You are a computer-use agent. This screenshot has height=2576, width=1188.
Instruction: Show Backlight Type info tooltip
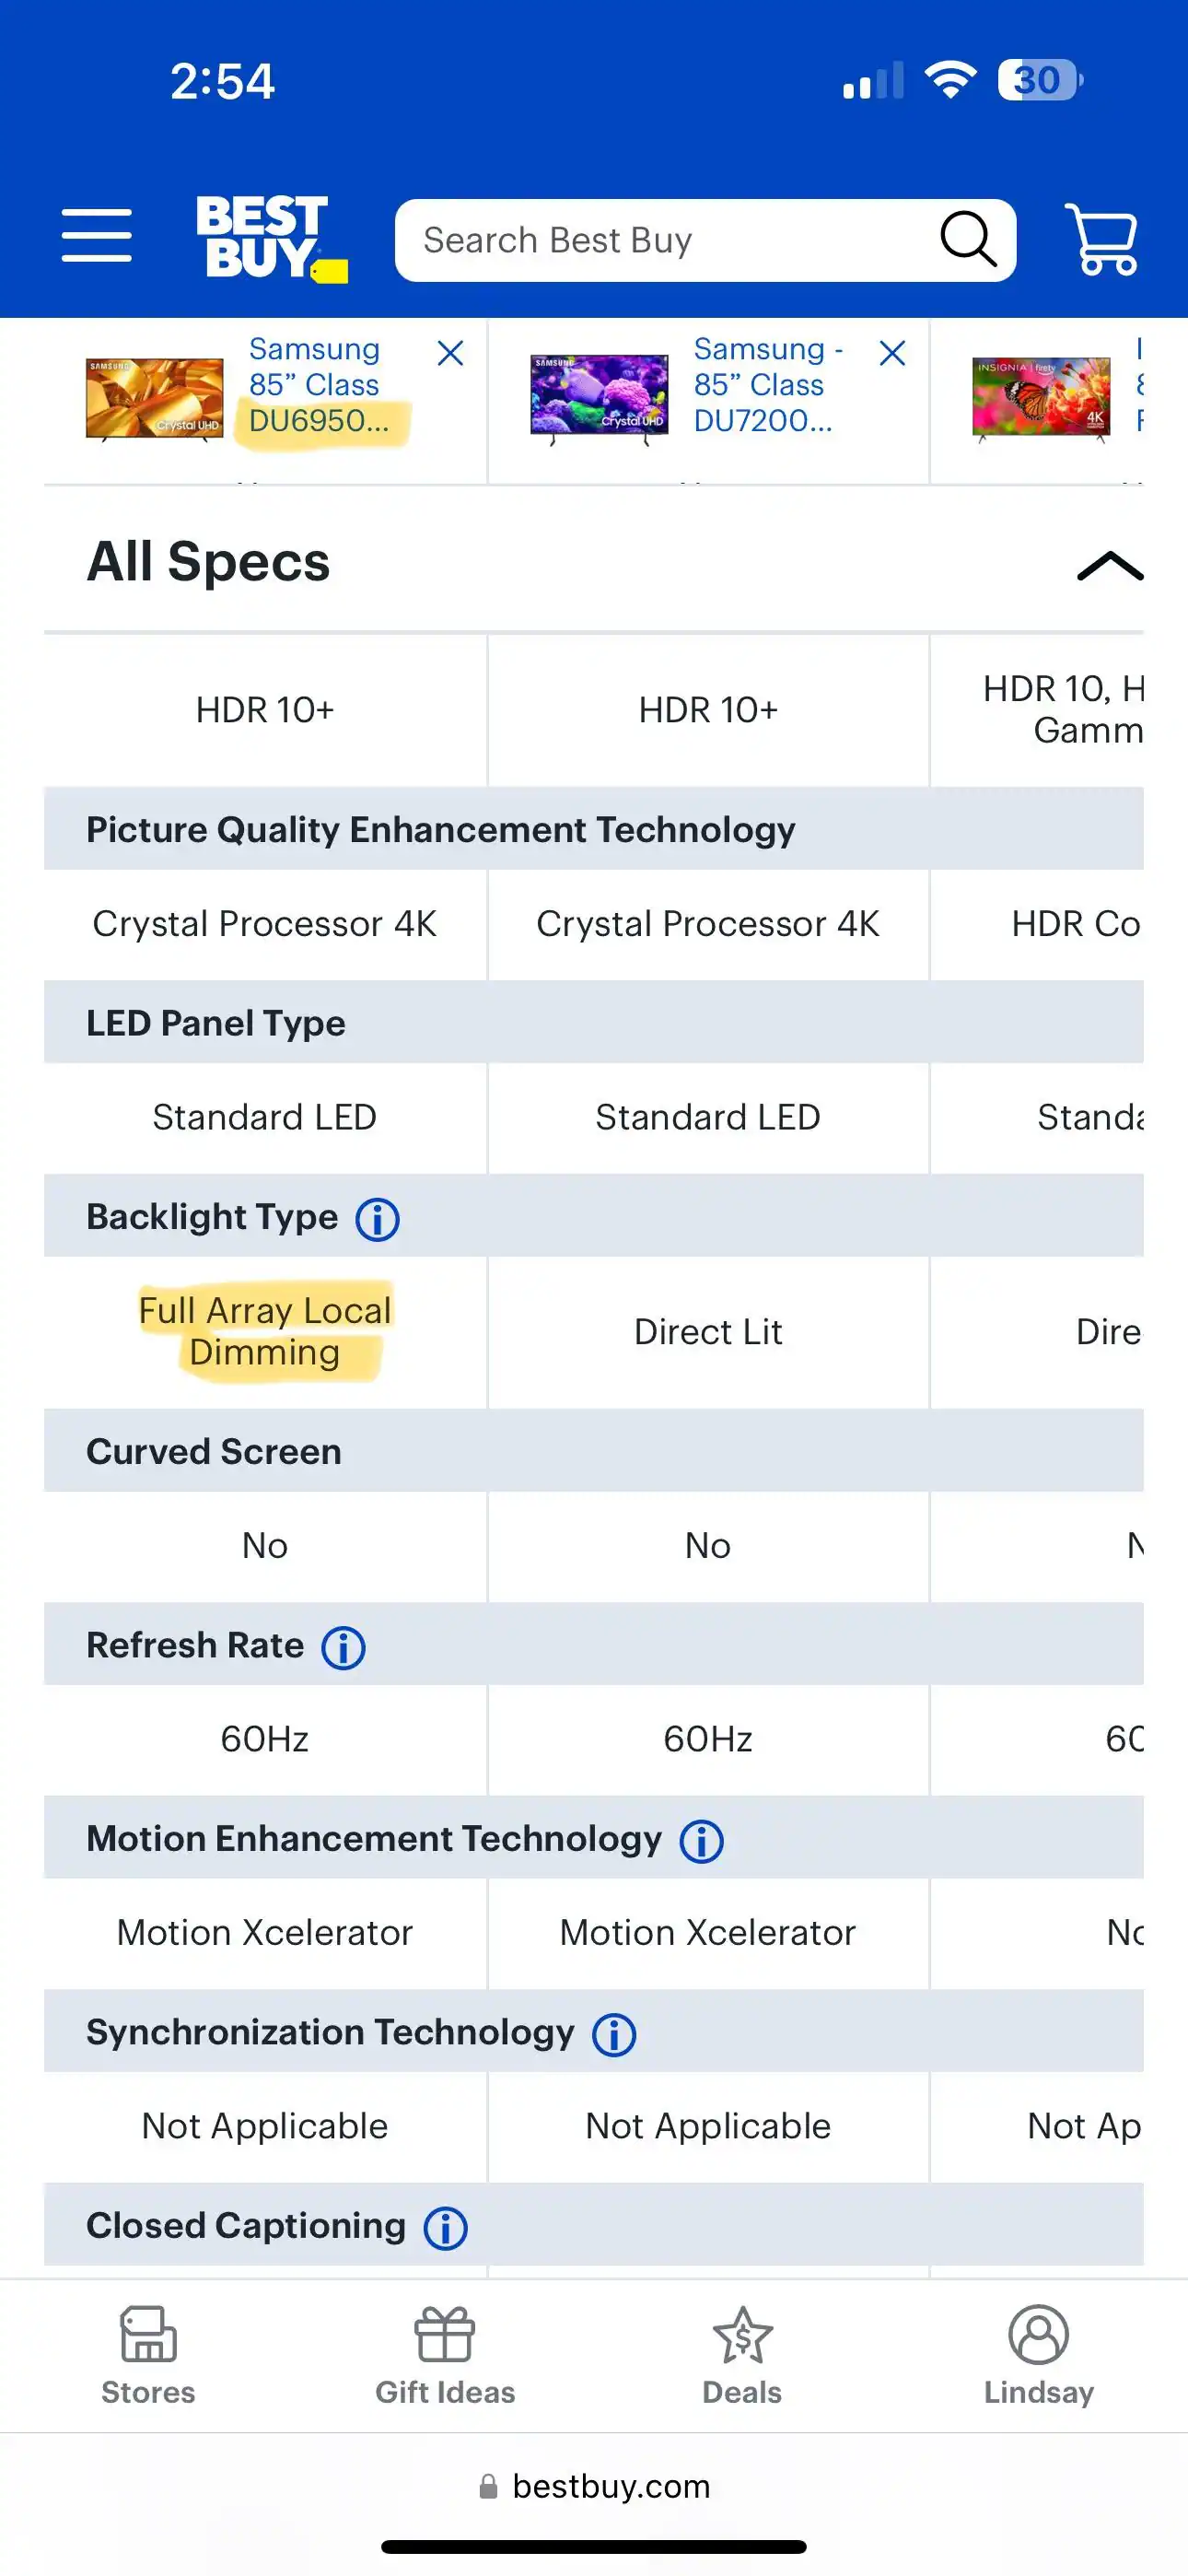point(378,1219)
